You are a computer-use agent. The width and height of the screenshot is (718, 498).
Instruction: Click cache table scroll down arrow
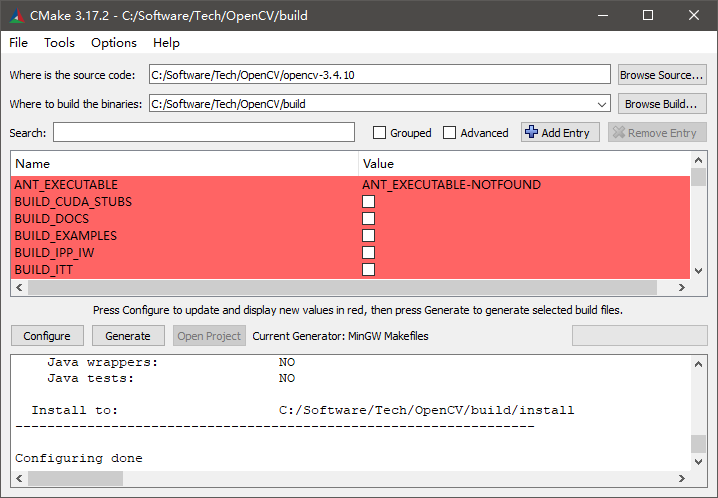pyautogui.click(x=698, y=271)
